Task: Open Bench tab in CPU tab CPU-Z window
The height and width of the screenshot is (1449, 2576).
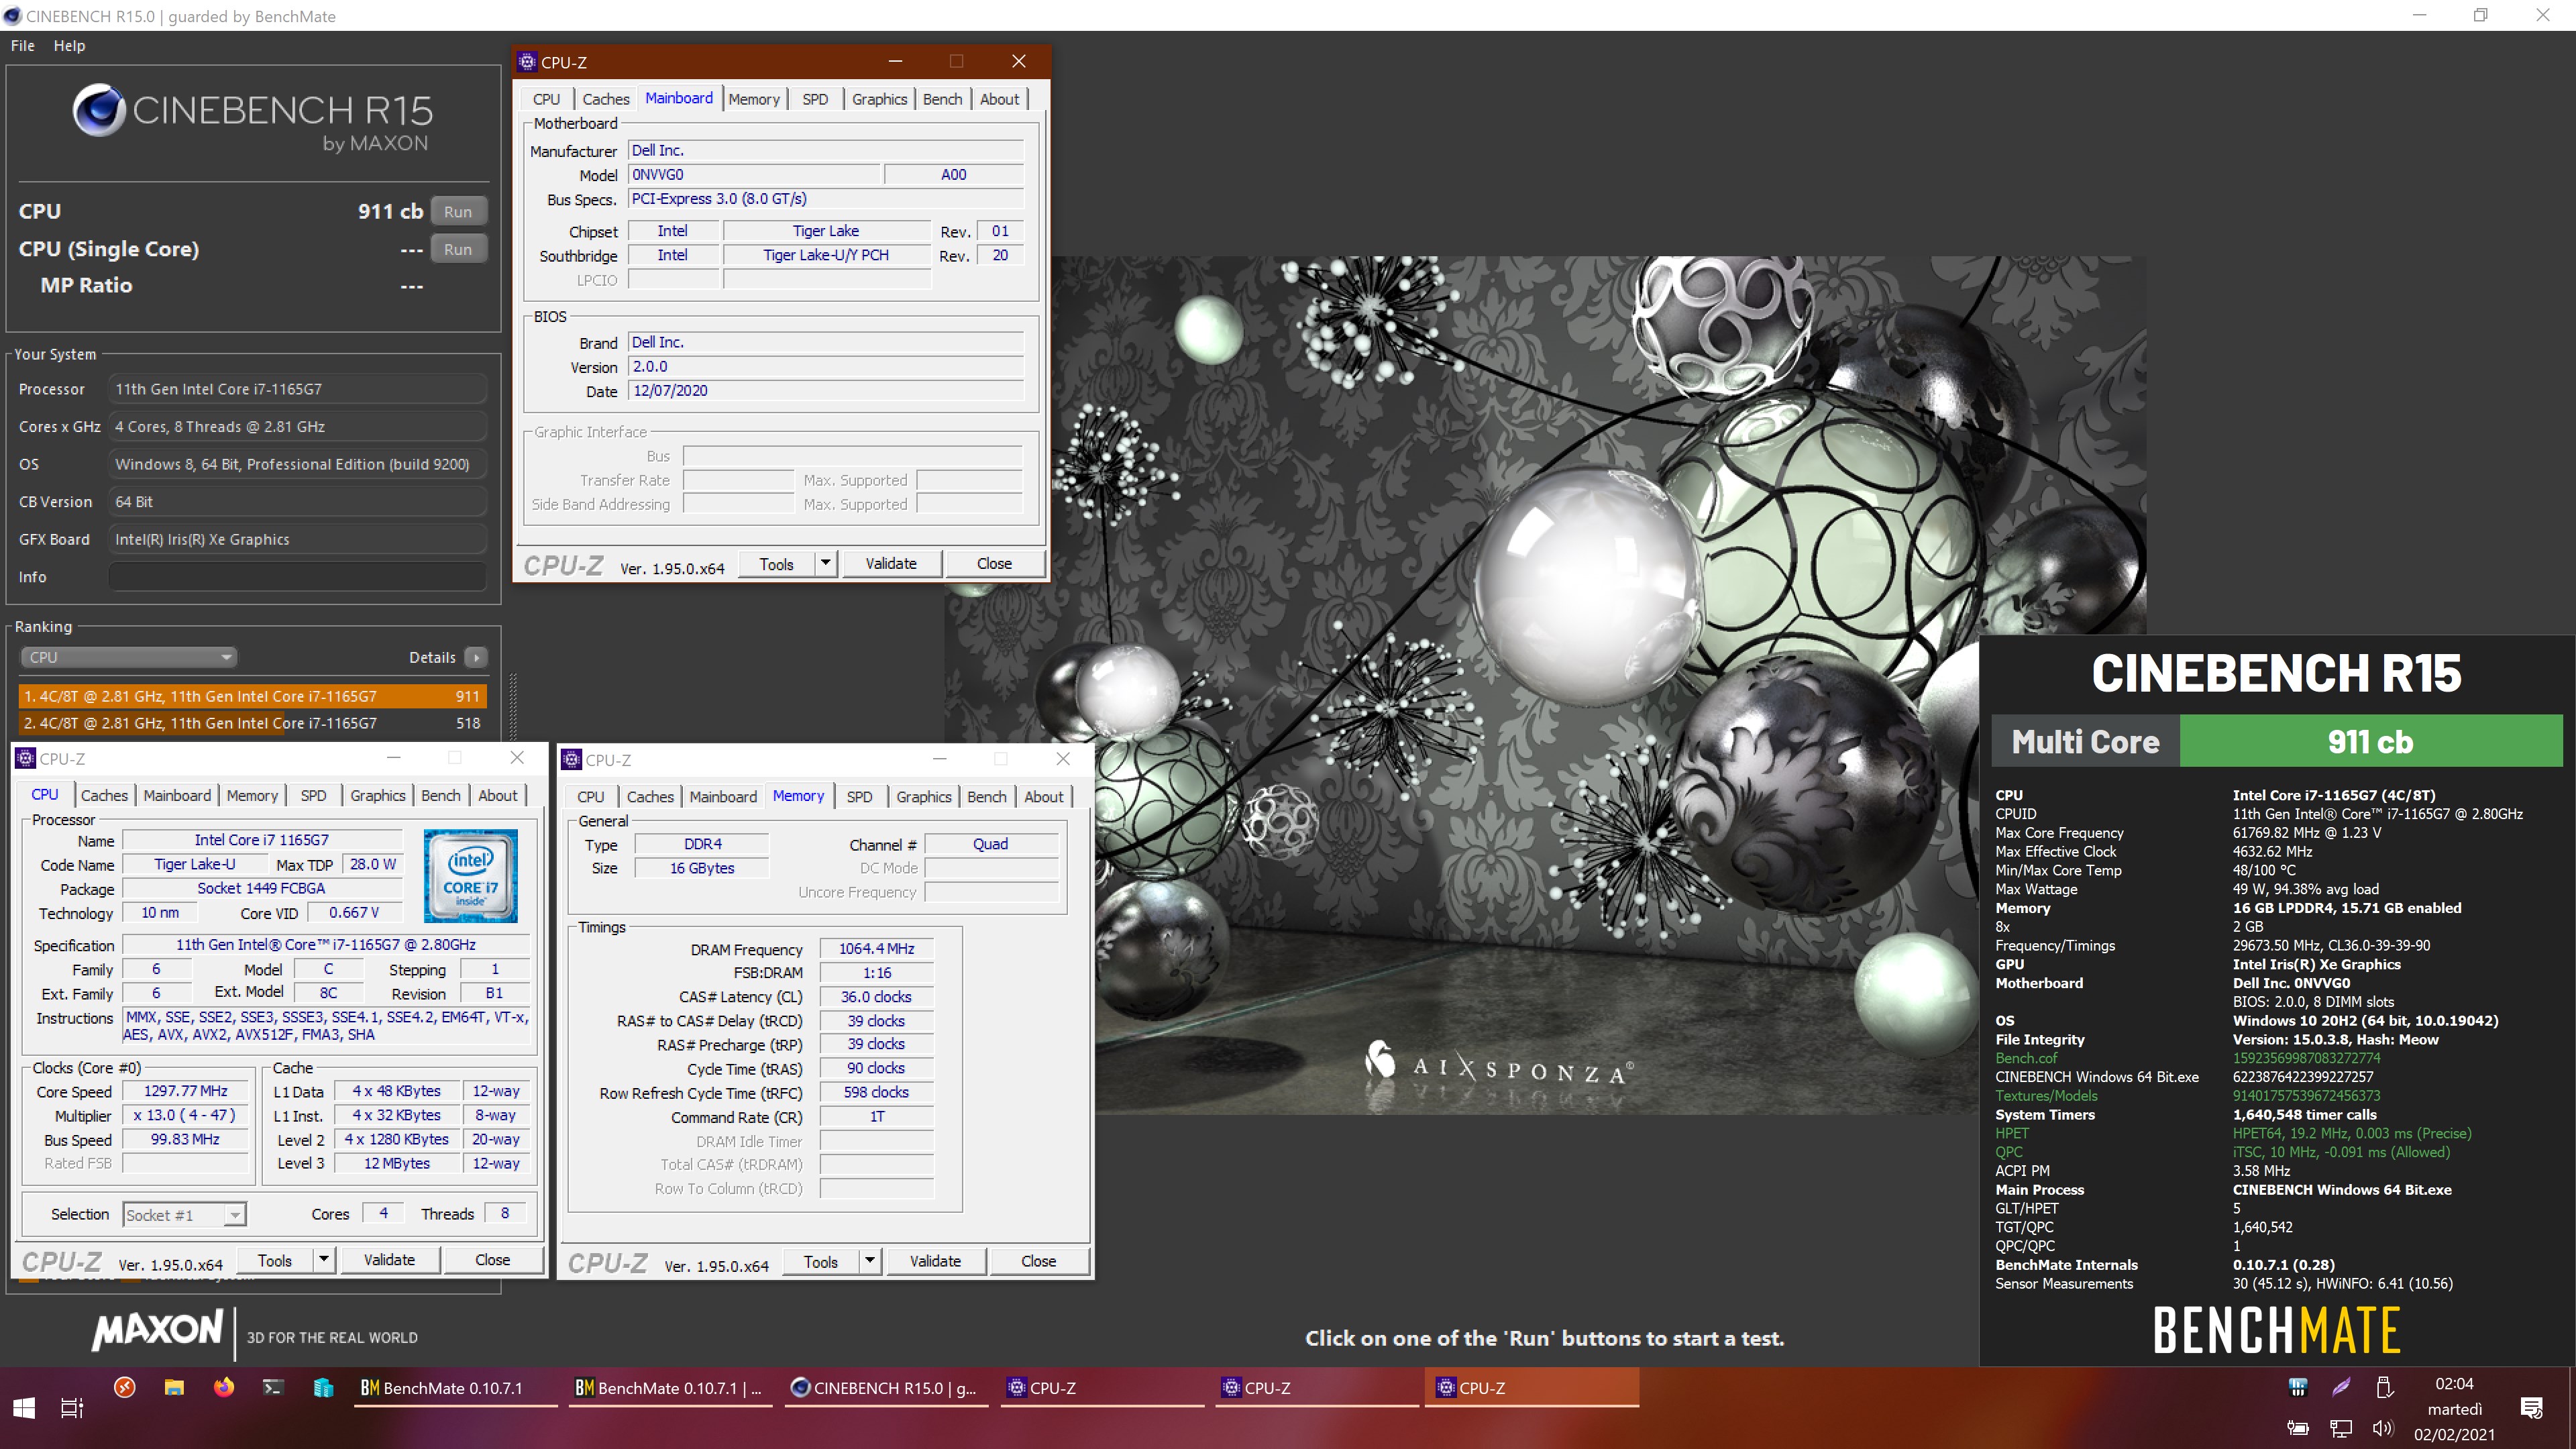Action: click(441, 796)
